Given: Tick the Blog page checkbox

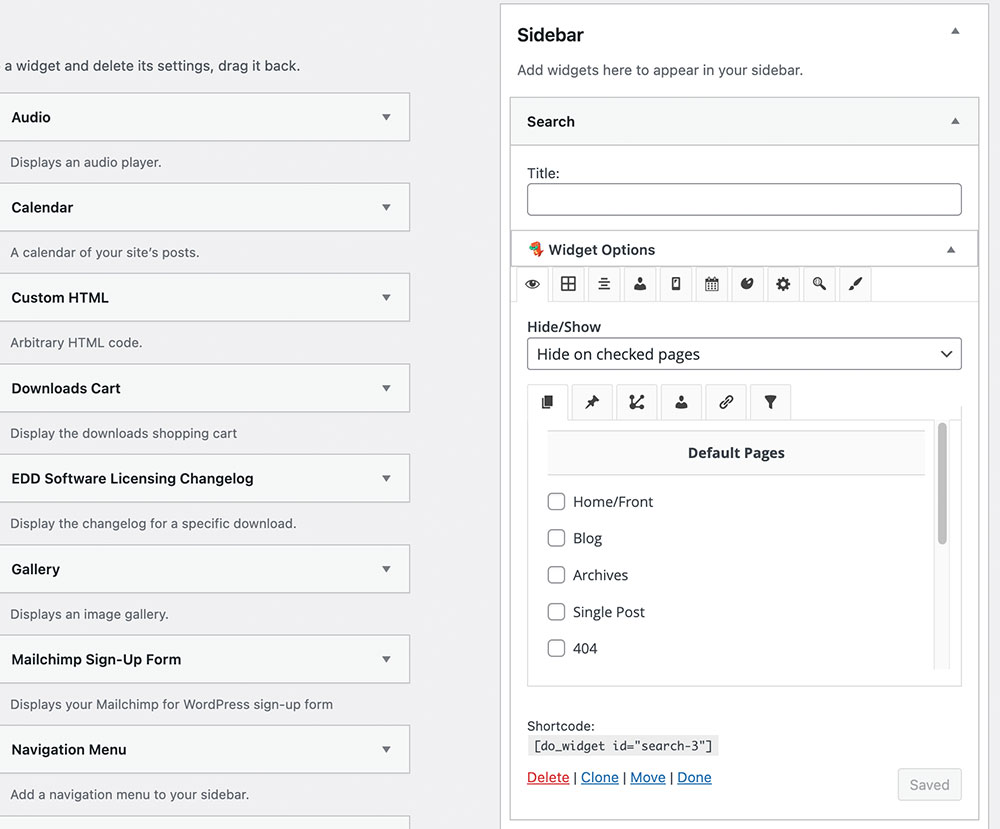Looking at the screenshot, I should pyautogui.click(x=557, y=538).
